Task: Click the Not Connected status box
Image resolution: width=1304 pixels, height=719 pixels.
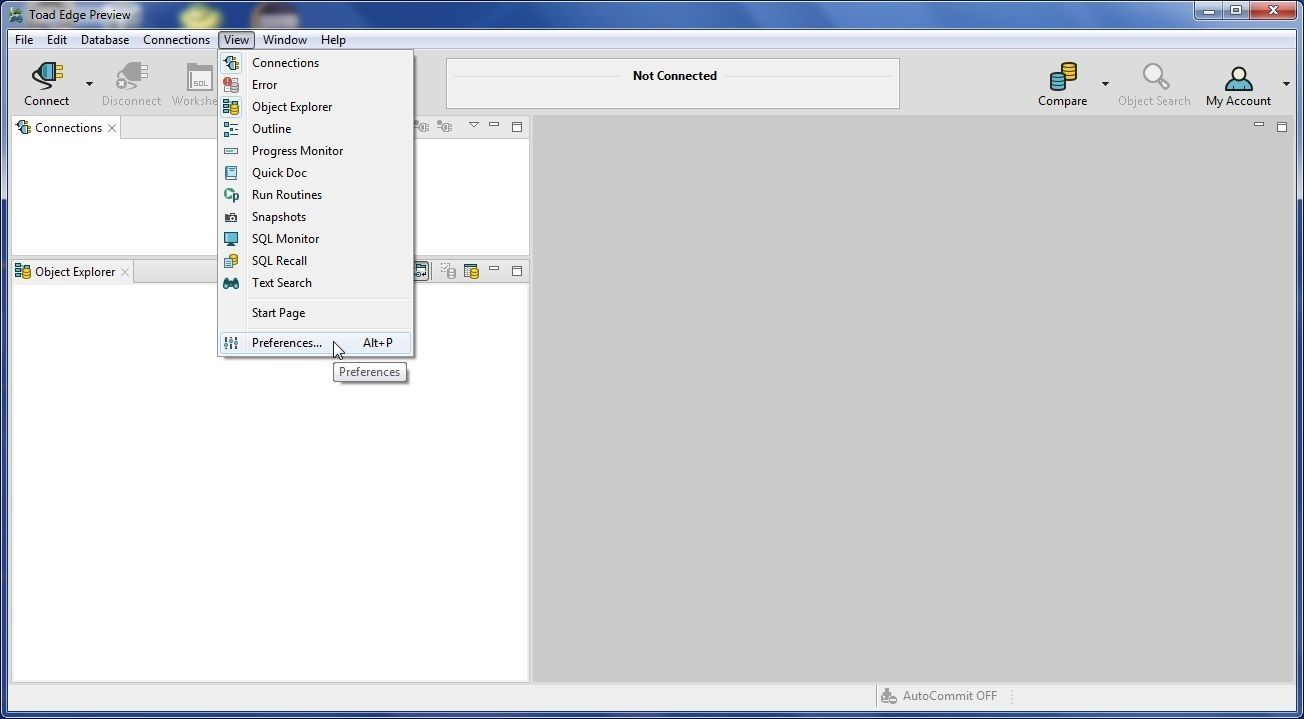Action: (673, 83)
